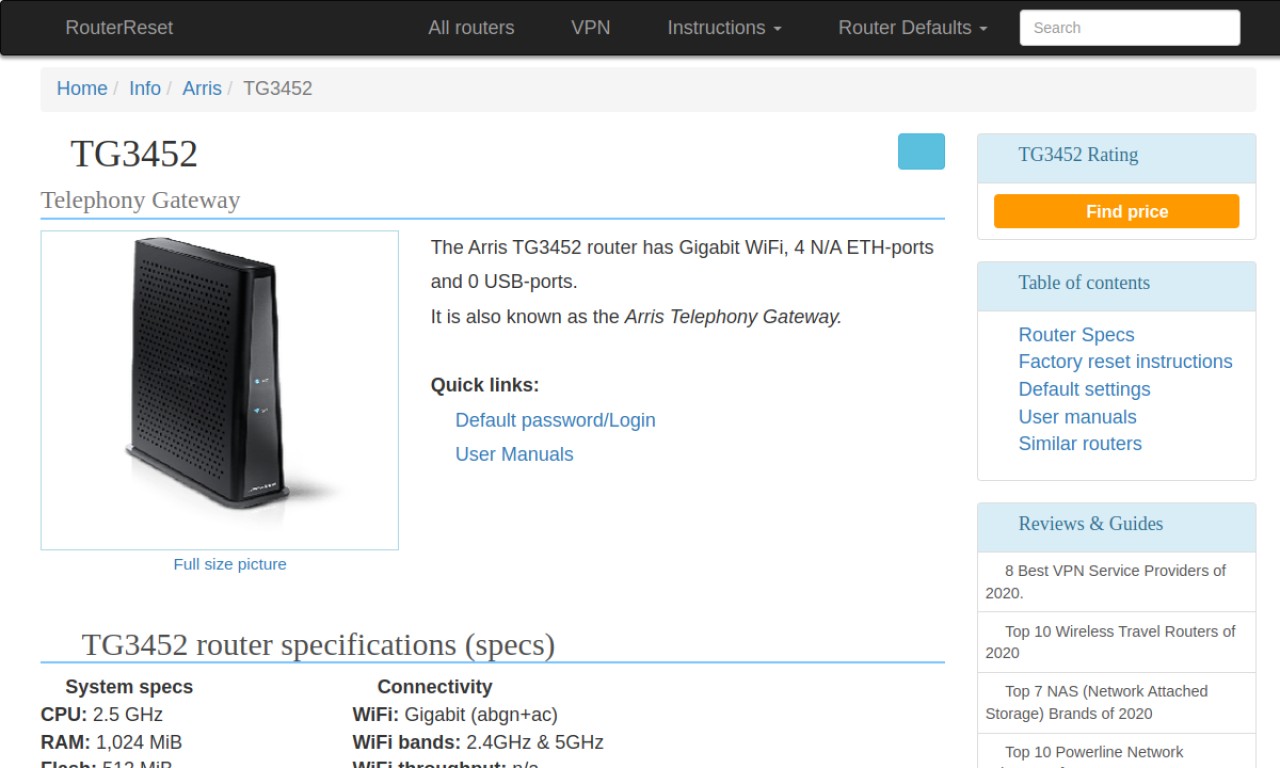
Task: Click the Telephony Gateway subtitle
Action: coord(140,201)
